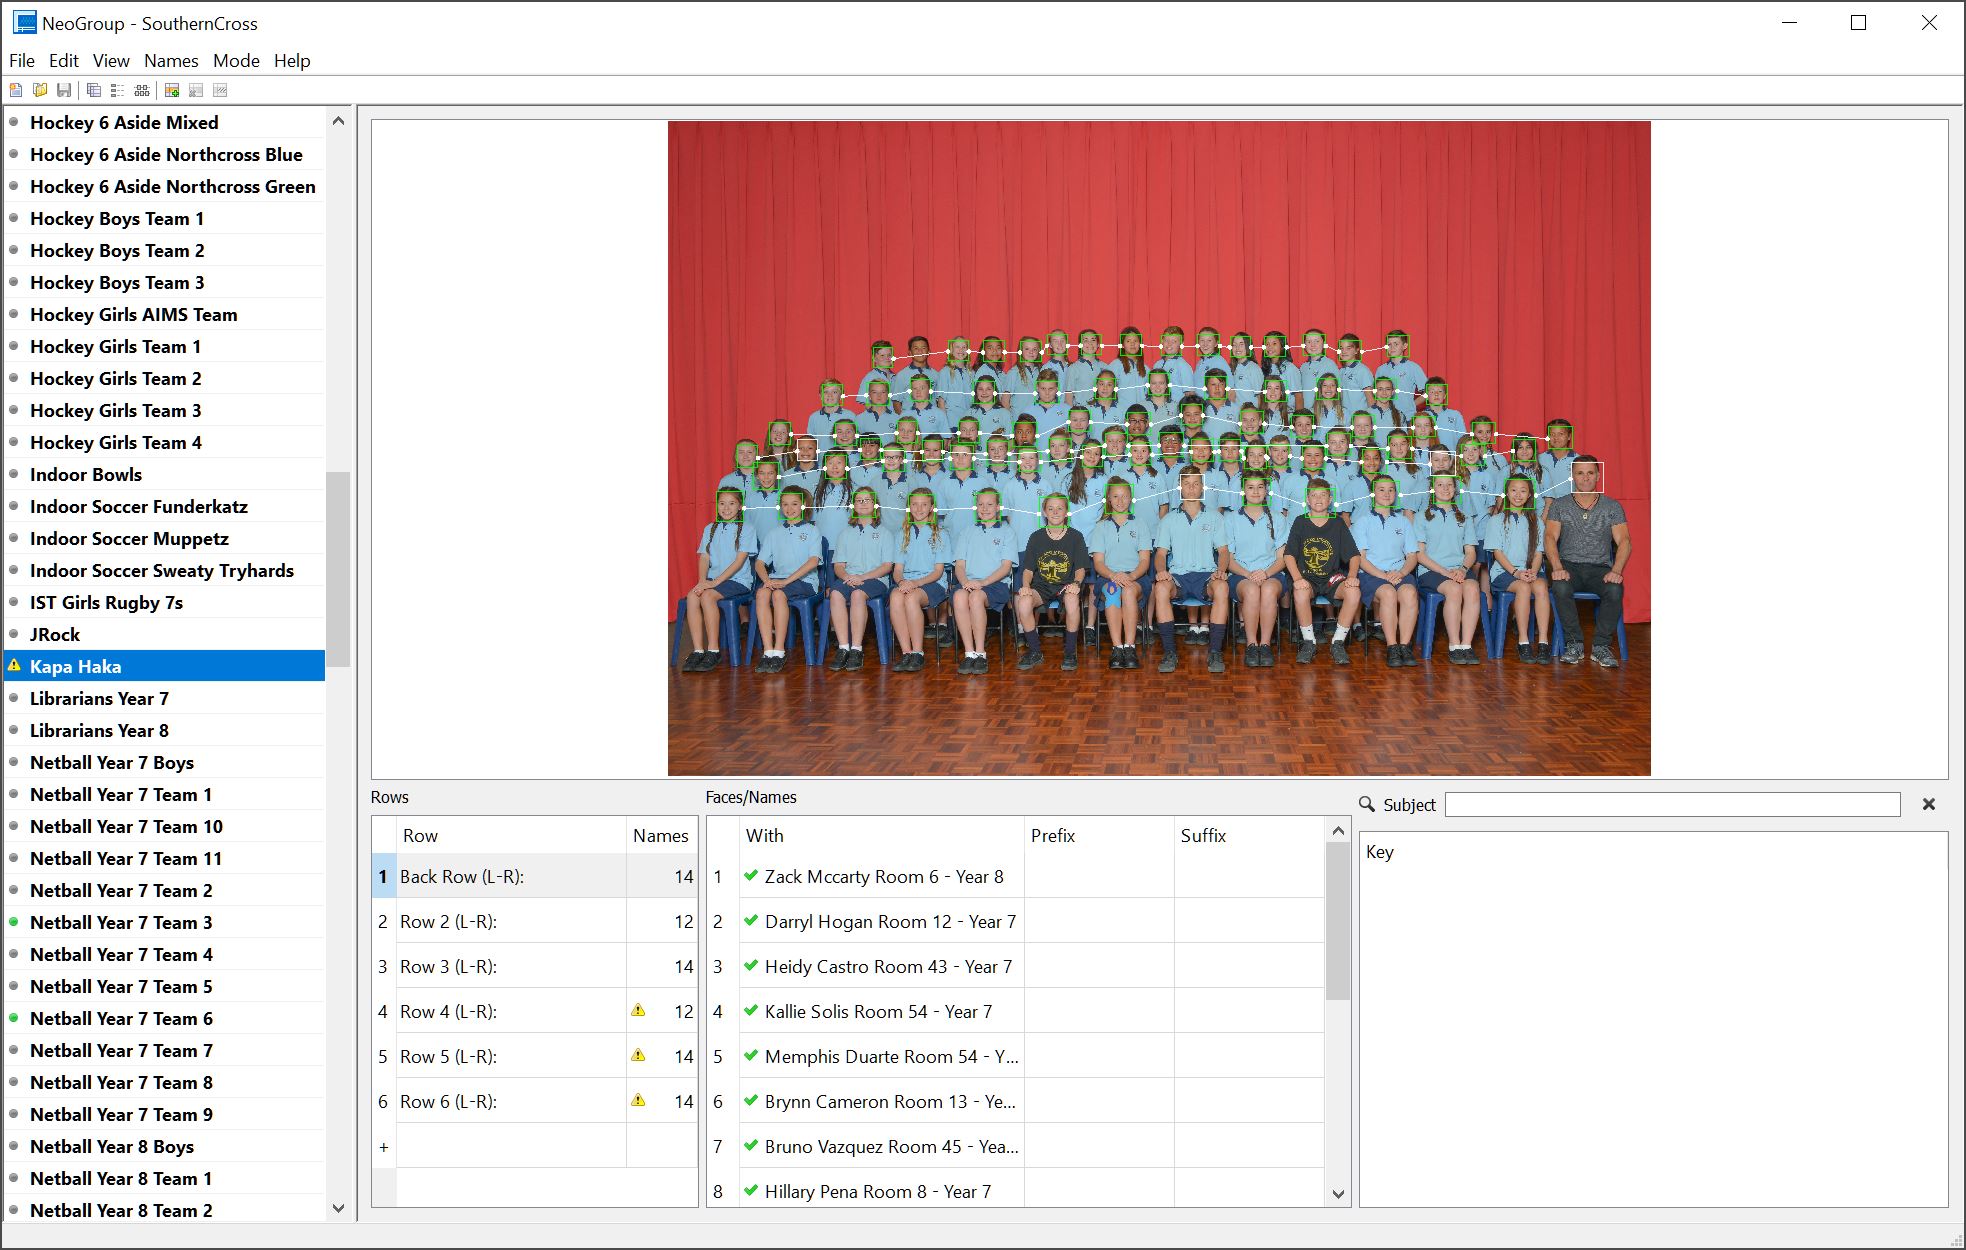
Task: Click the greyed checkered table icon
Action: tap(196, 90)
